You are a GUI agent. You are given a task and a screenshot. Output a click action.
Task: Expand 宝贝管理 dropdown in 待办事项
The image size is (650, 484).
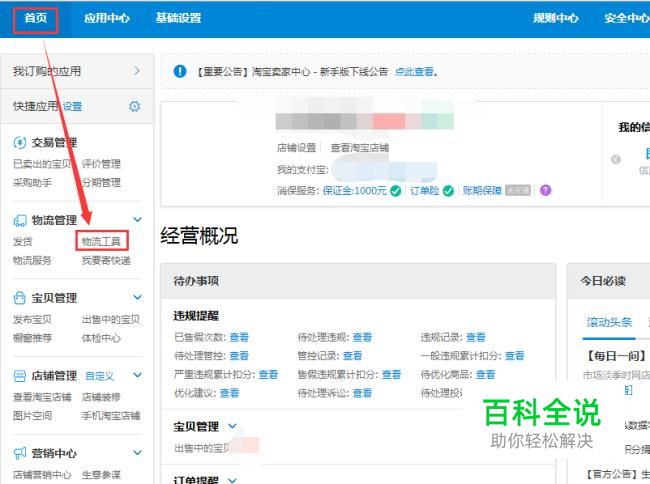pos(233,426)
